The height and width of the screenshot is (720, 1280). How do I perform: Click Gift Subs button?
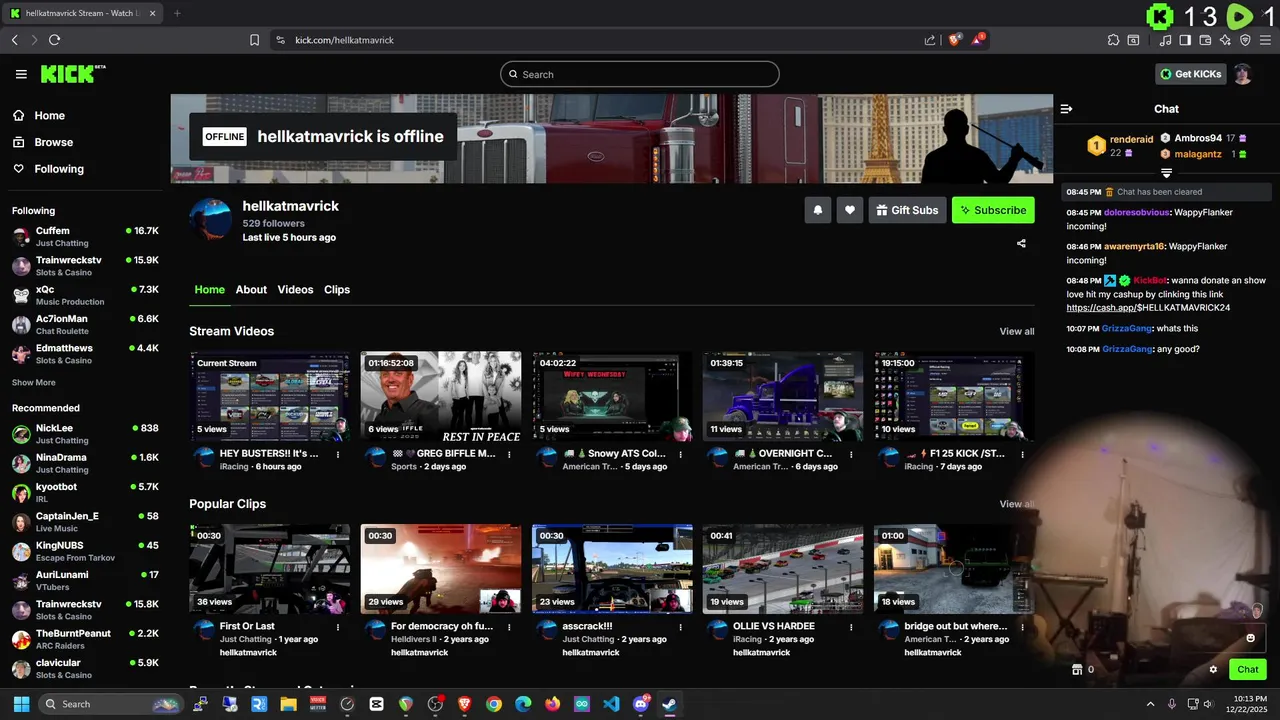point(907,210)
